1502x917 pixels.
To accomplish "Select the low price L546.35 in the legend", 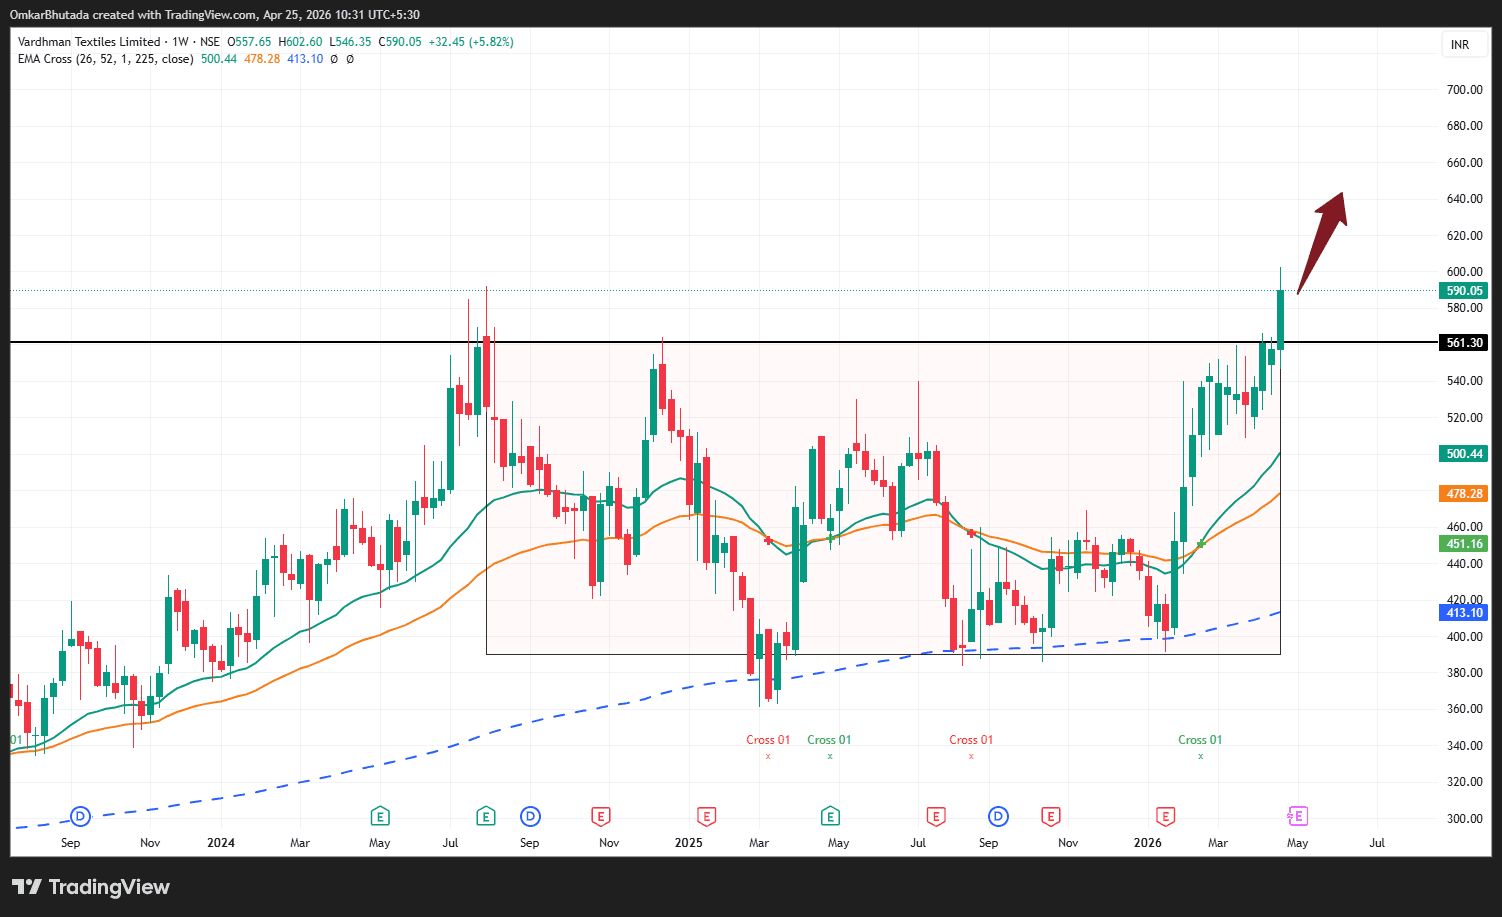I will click(349, 42).
